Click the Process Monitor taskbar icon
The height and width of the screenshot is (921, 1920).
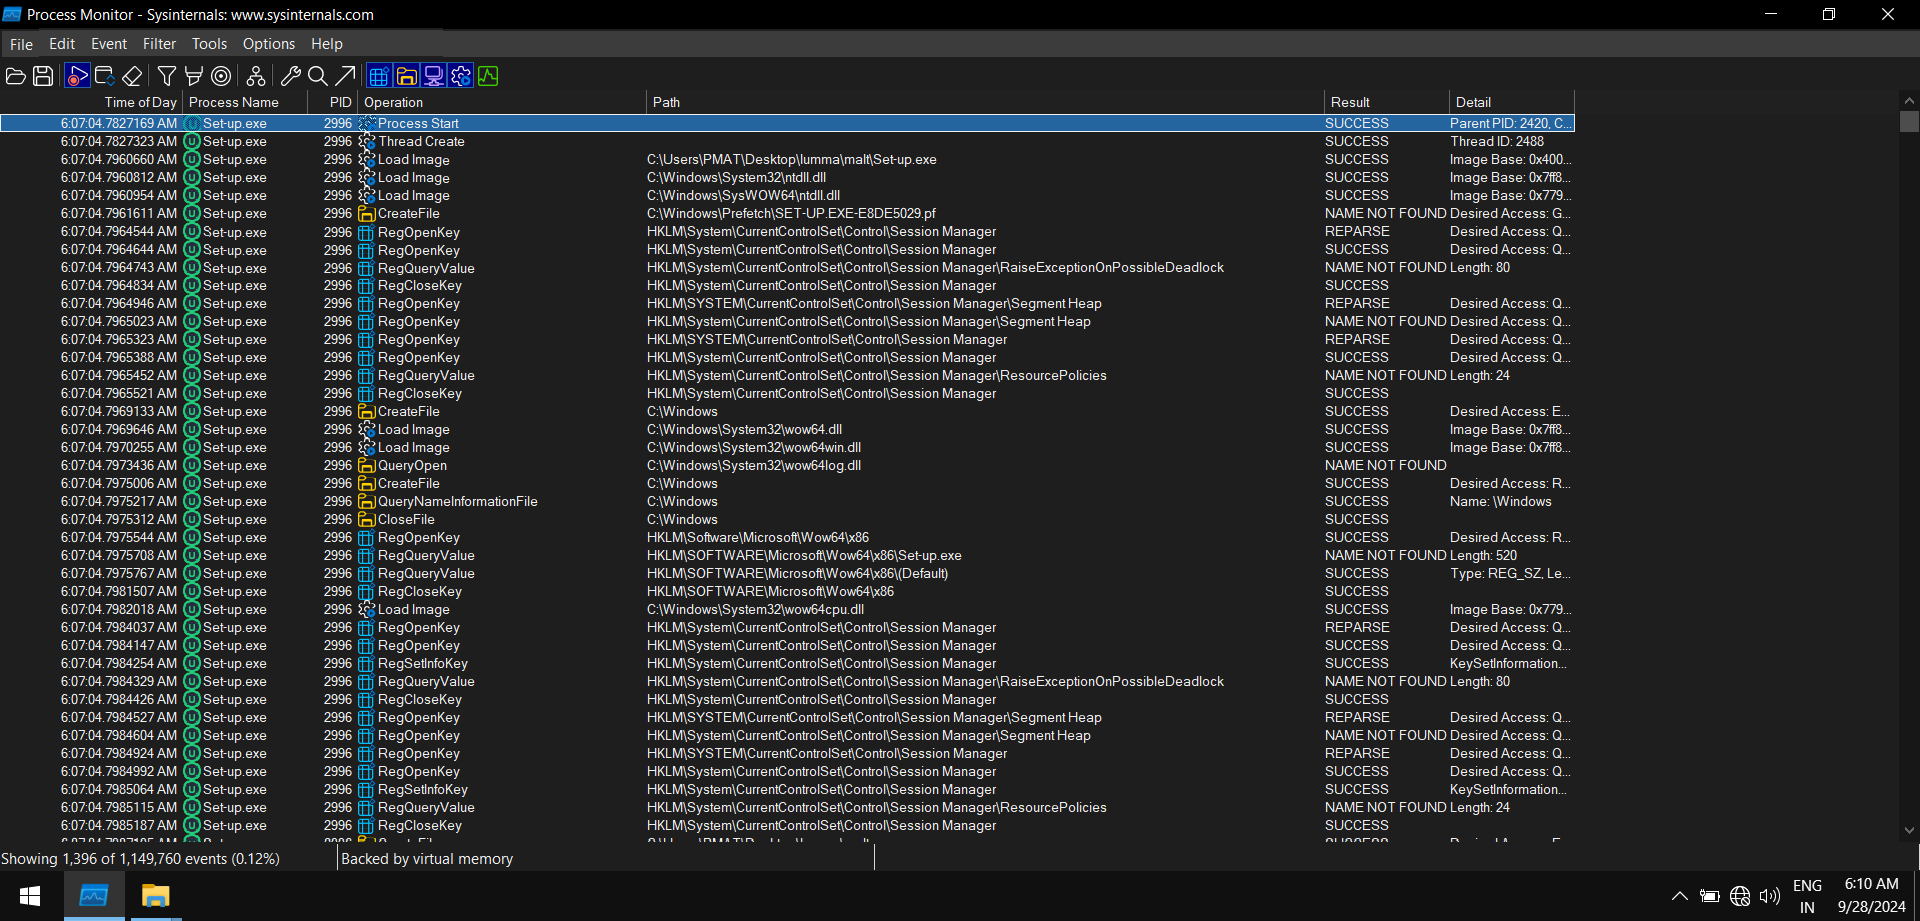94,896
